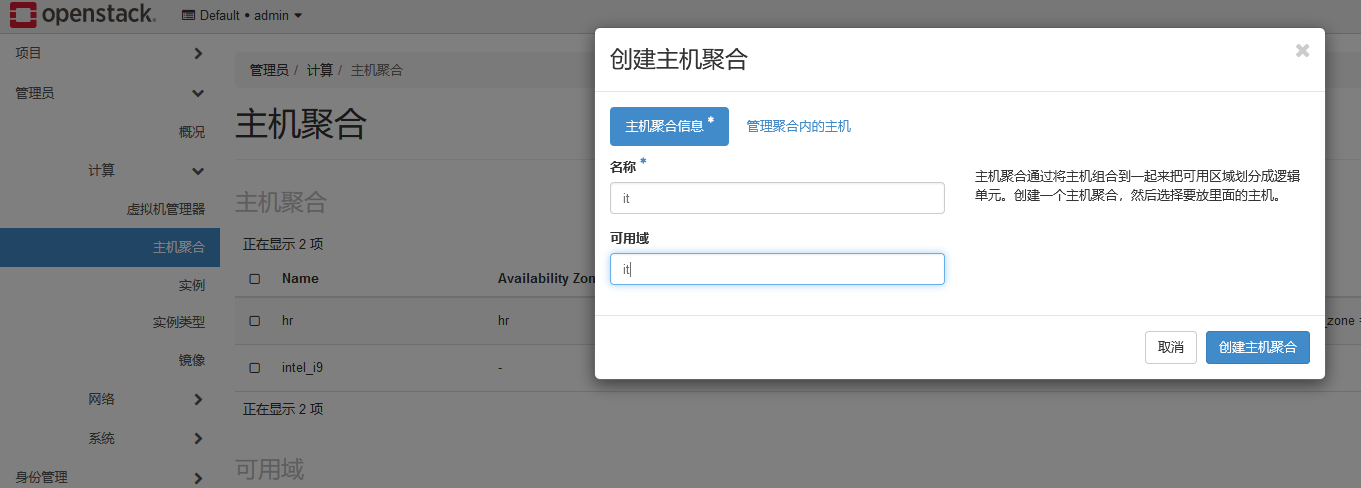The width and height of the screenshot is (1361, 488).
Task: Expand the 项目 sidebar section
Action: (110, 53)
